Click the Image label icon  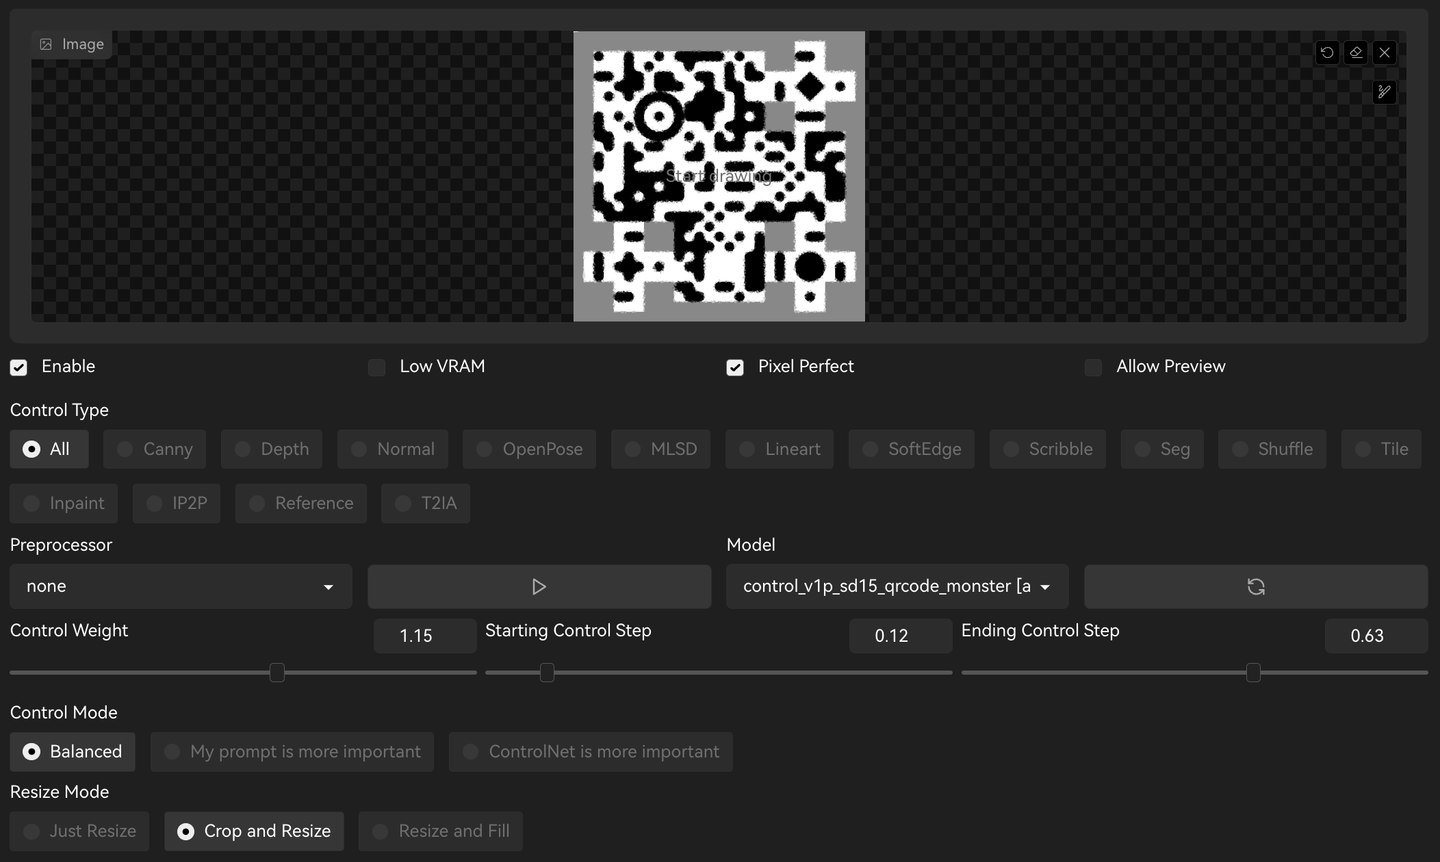(x=46, y=44)
